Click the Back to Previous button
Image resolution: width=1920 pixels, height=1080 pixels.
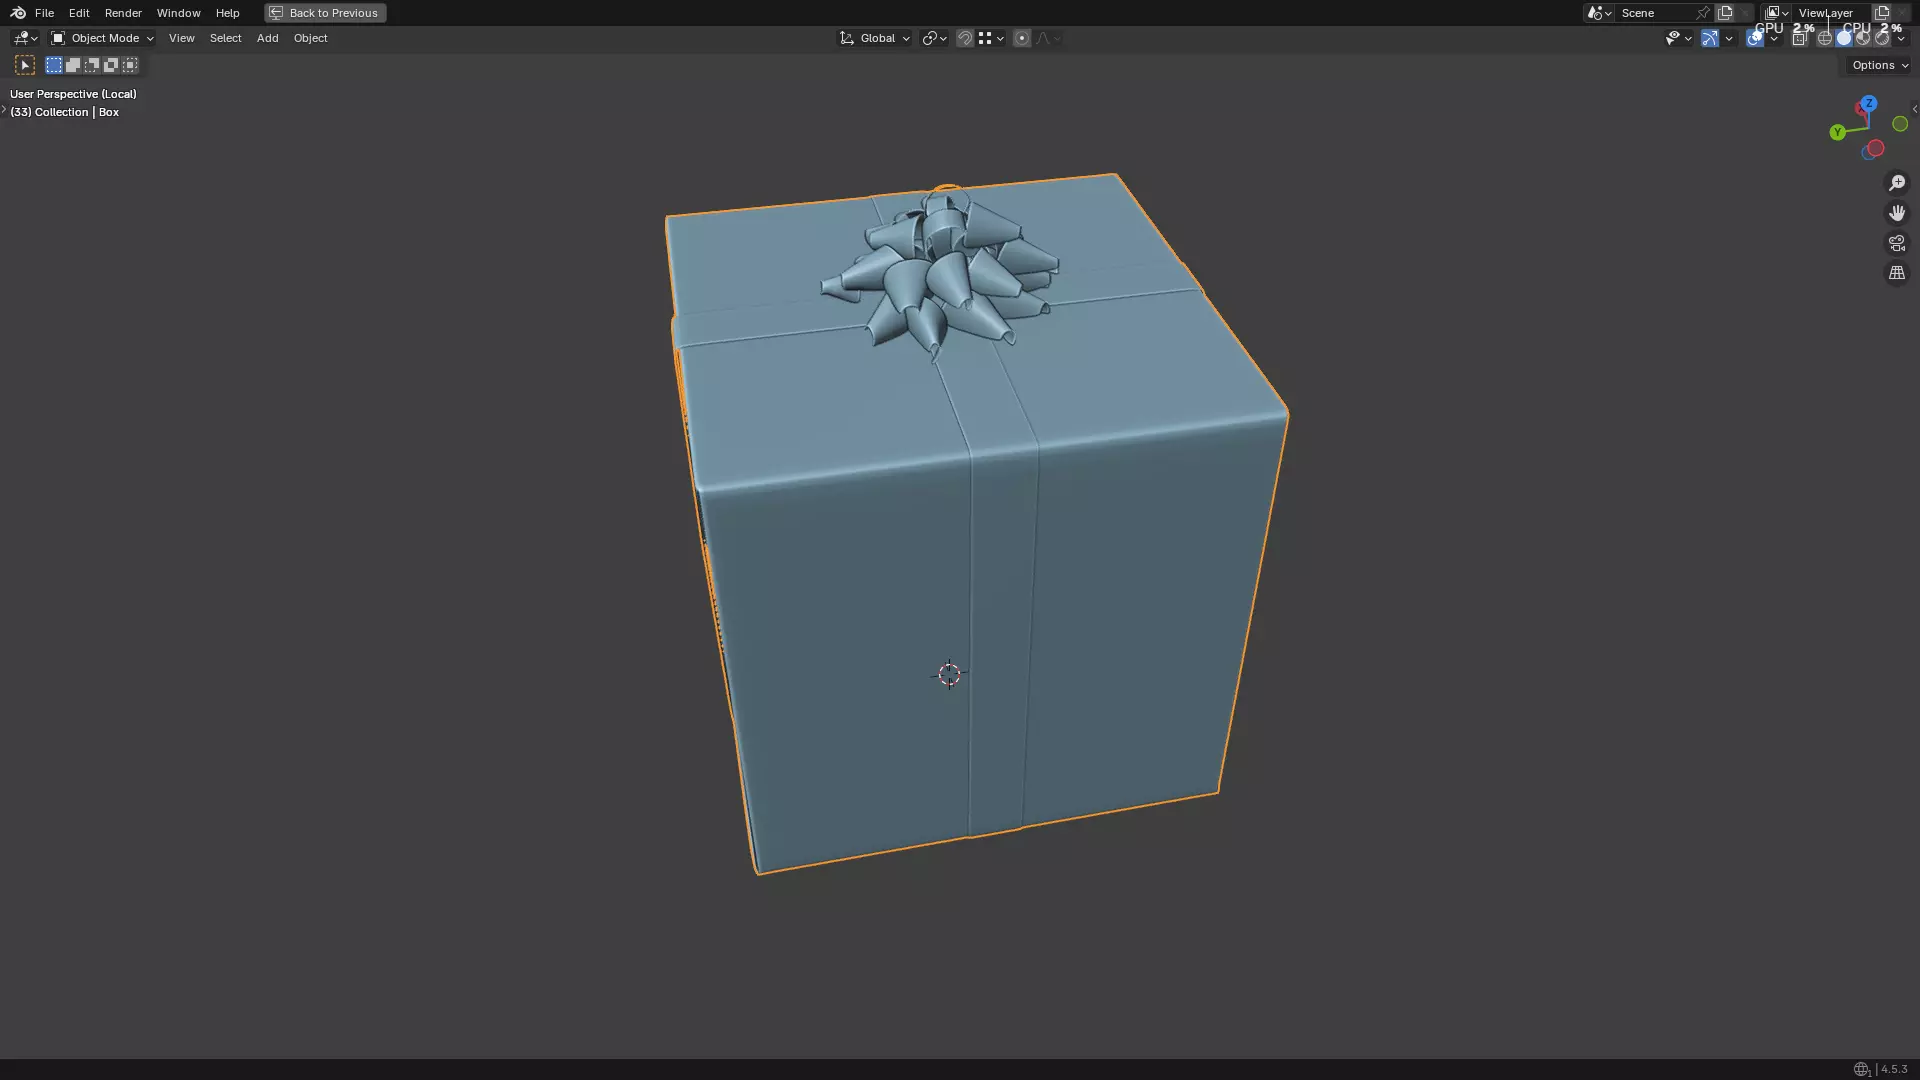click(325, 13)
